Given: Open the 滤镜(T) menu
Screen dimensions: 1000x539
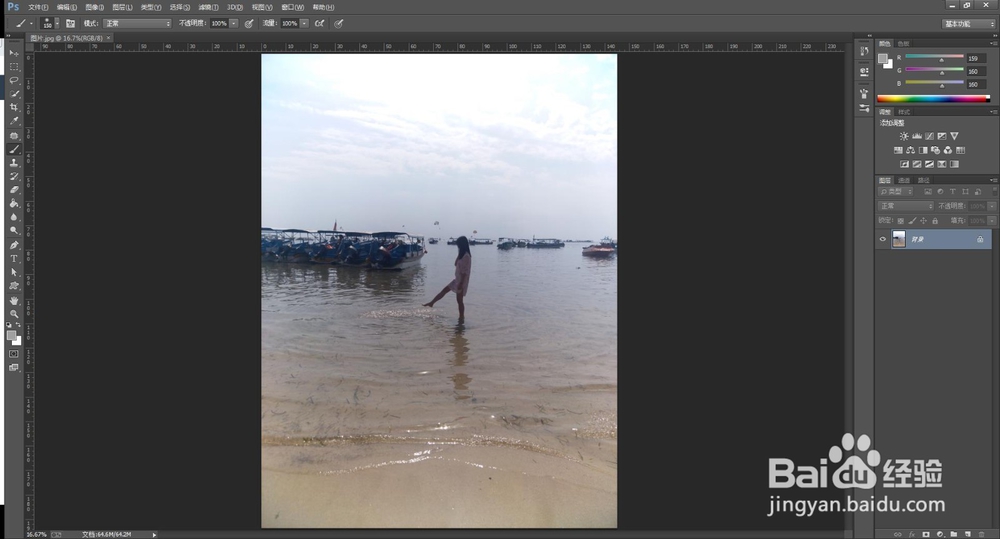Looking at the screenshot, I should point(208,8).
